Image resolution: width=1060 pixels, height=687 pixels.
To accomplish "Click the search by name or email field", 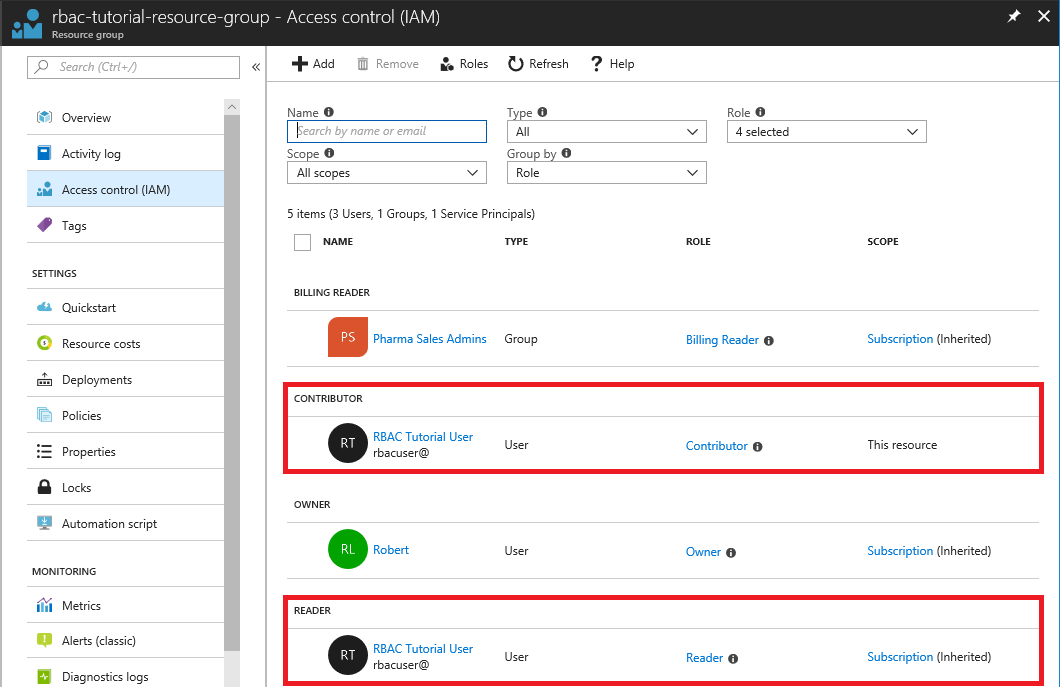I will click(x=386, y=131).
